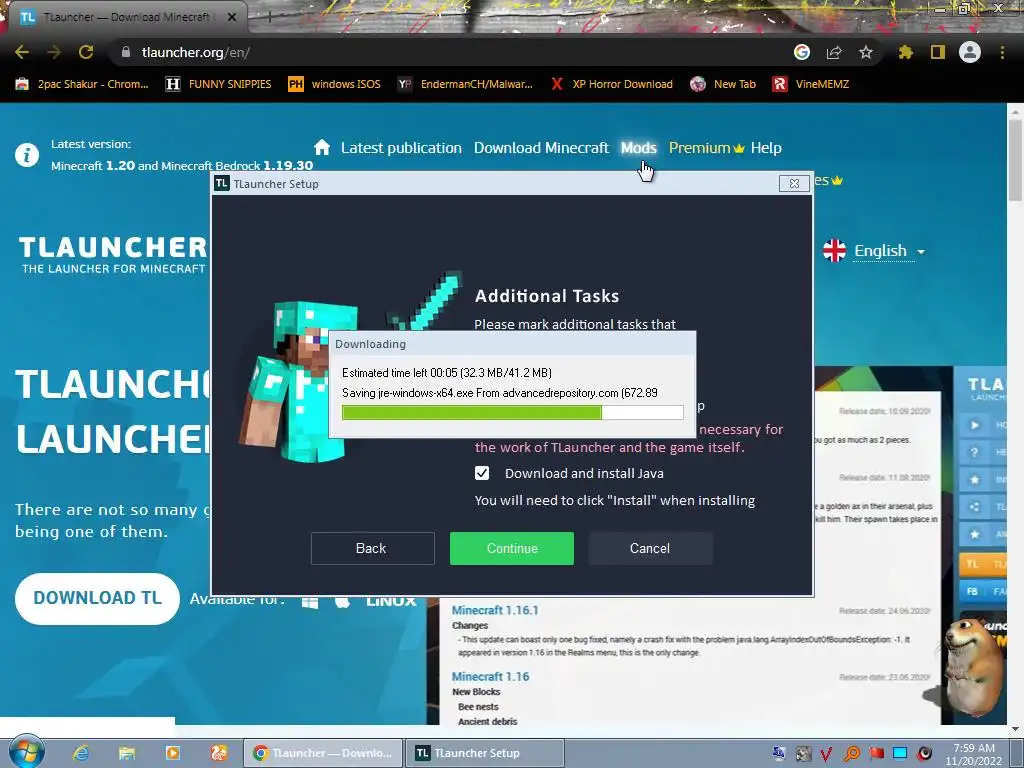Open the Minecraft 1.16 changelog link
This screenshot has height=768, width=1024.
(x=490, y=677)
